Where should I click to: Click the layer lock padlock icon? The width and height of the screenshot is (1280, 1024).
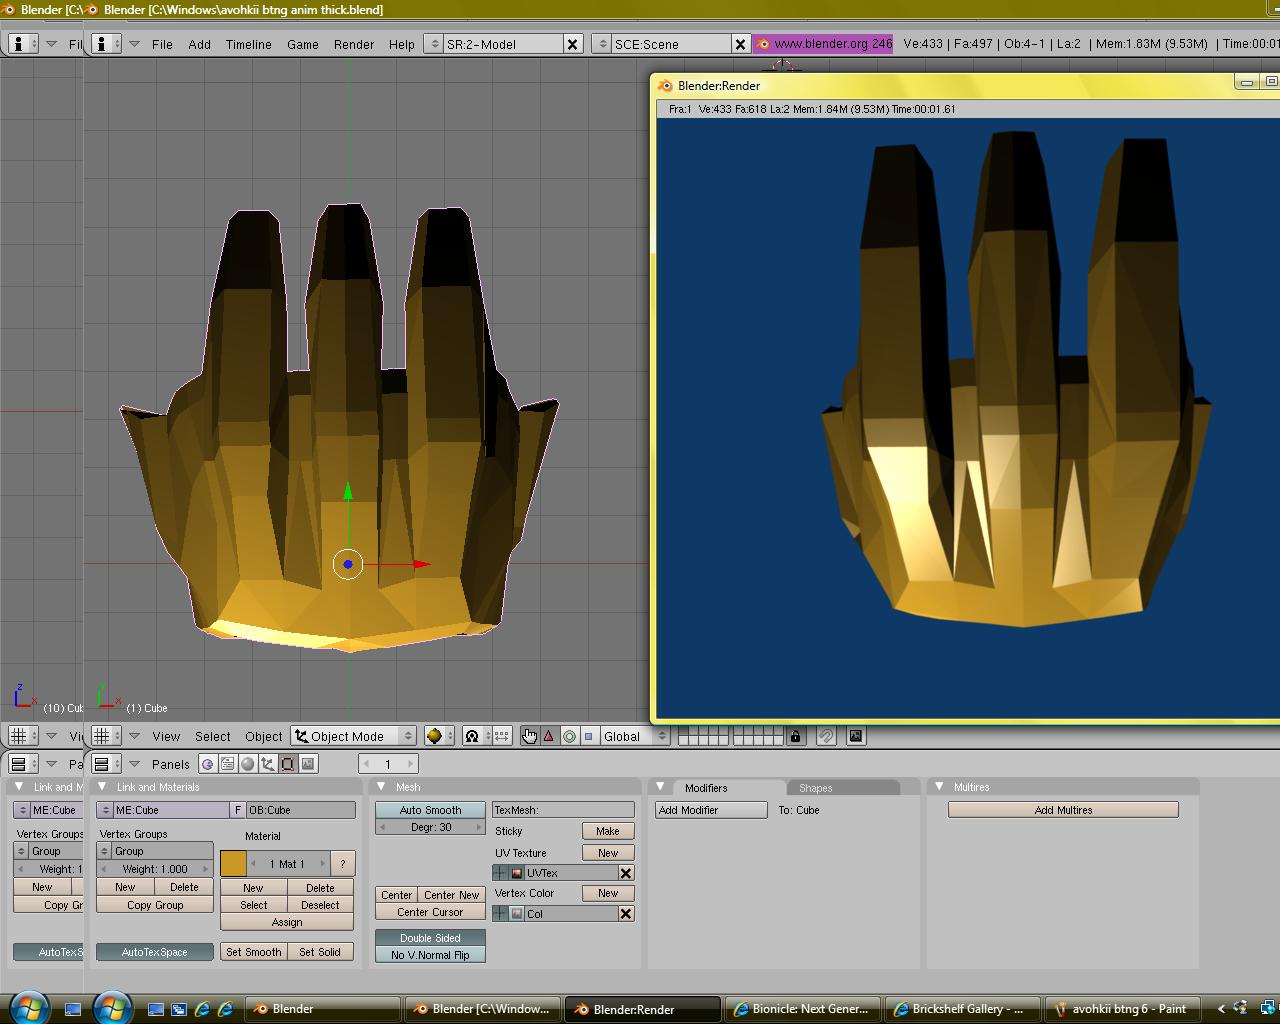pos(795,736)
